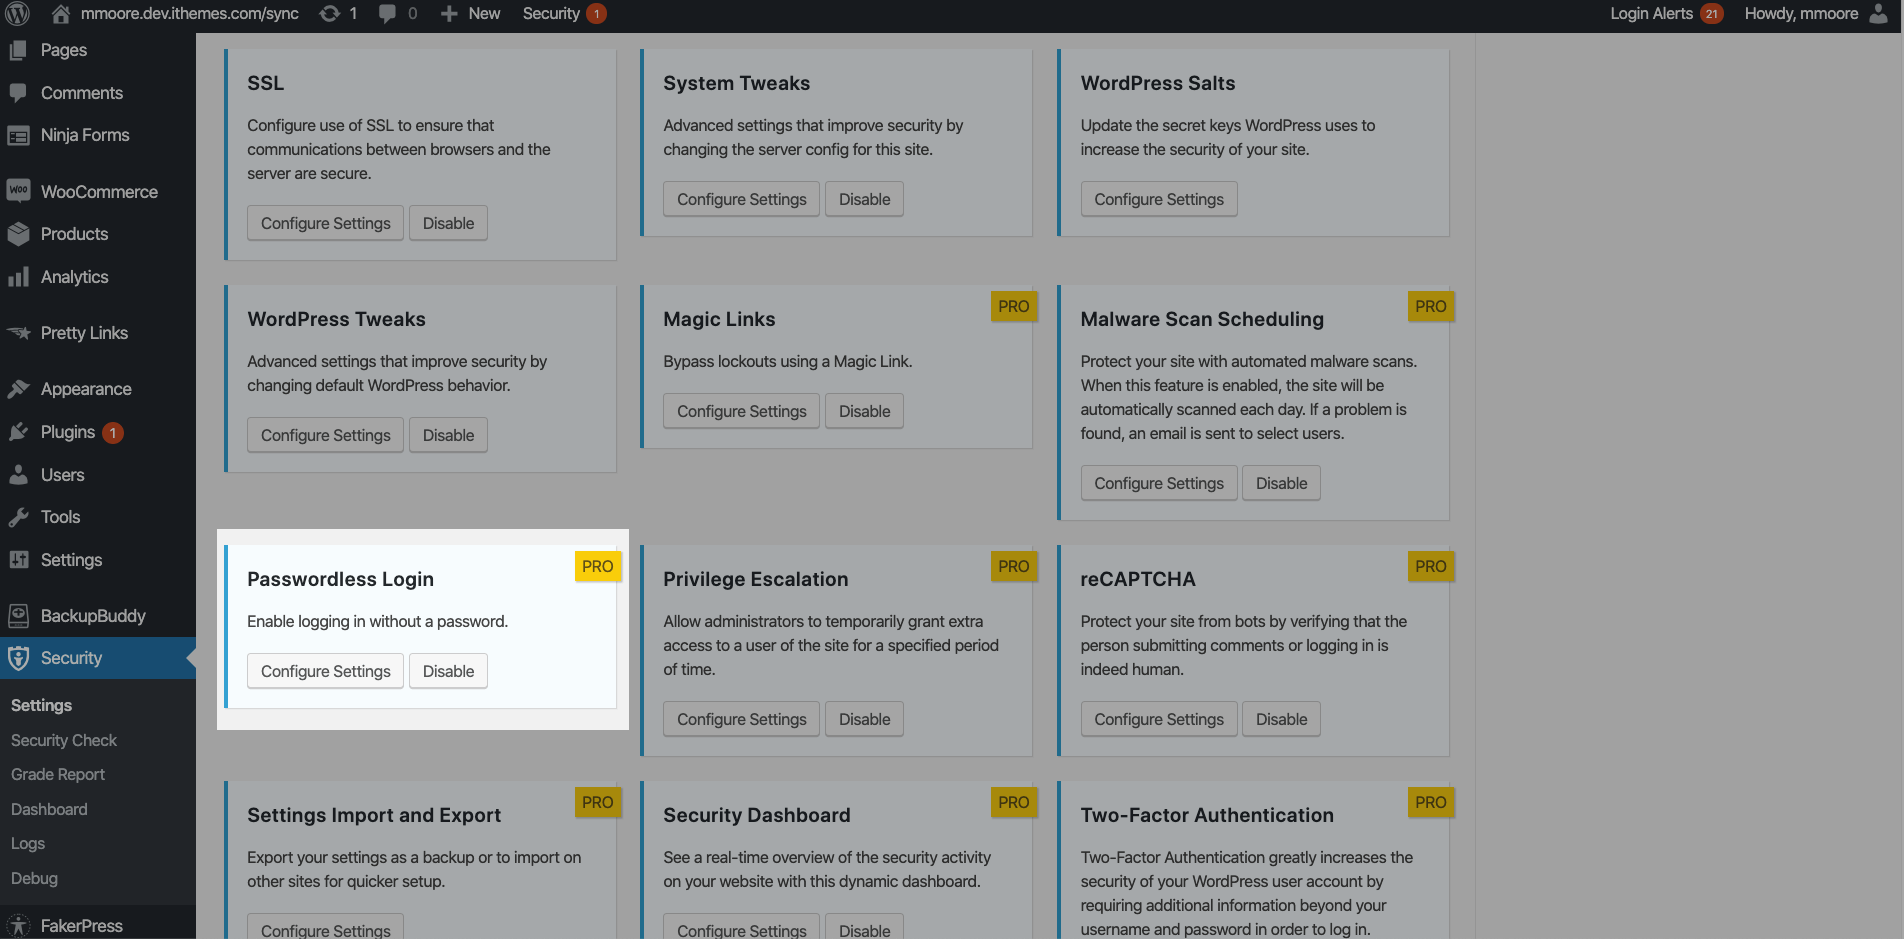
Task: Configure Settings for Privilege Escalation
Action: coord(742,719)
